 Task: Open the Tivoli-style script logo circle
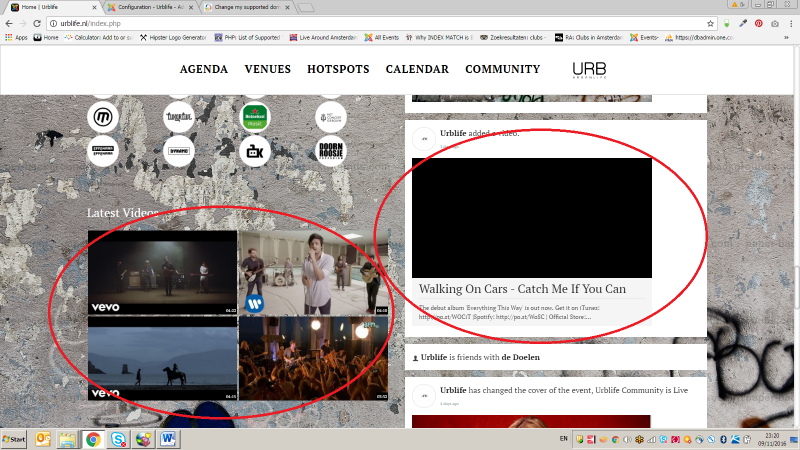coord(179,117)
